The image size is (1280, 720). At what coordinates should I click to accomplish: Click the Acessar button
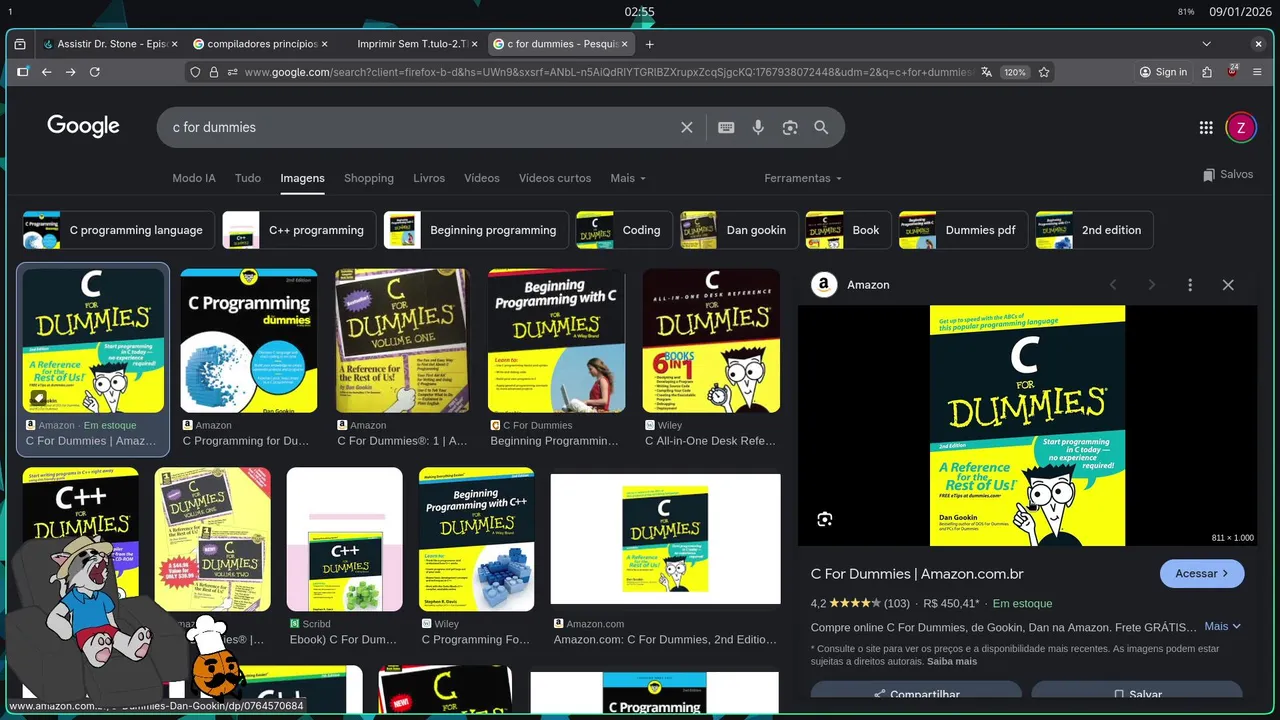click(x=1202, y=574)
